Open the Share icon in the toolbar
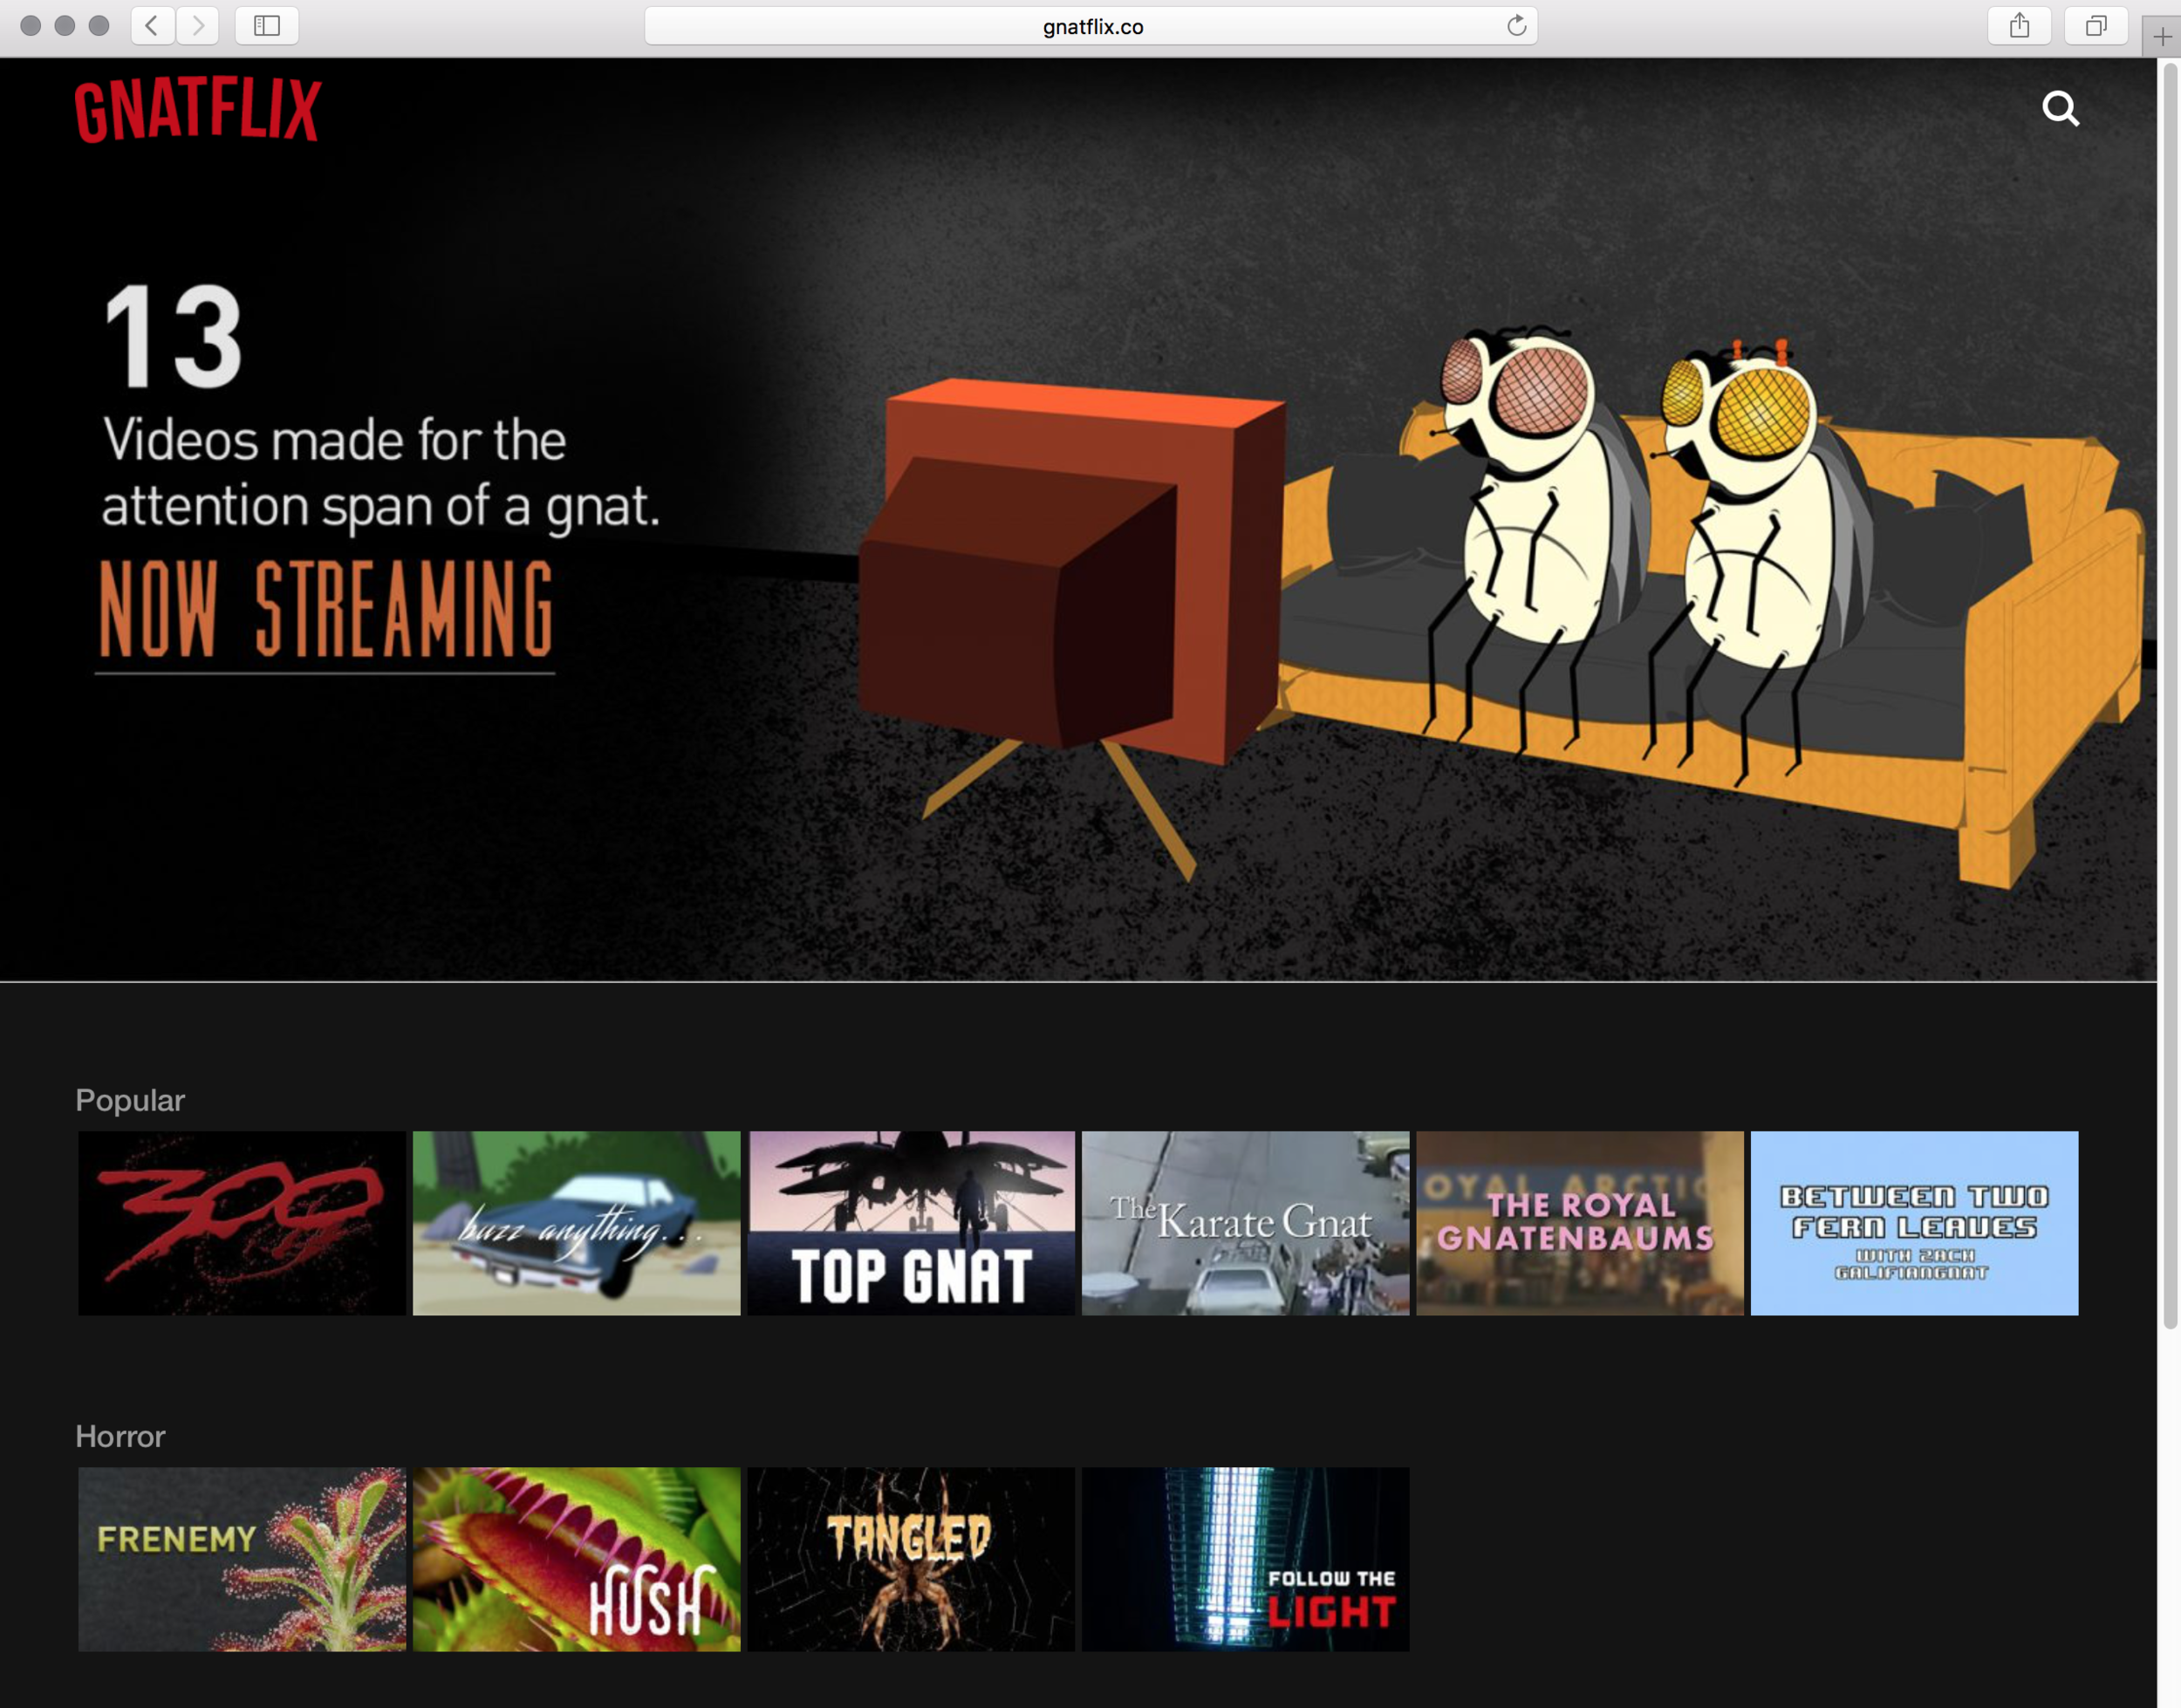 [2018, 26]
